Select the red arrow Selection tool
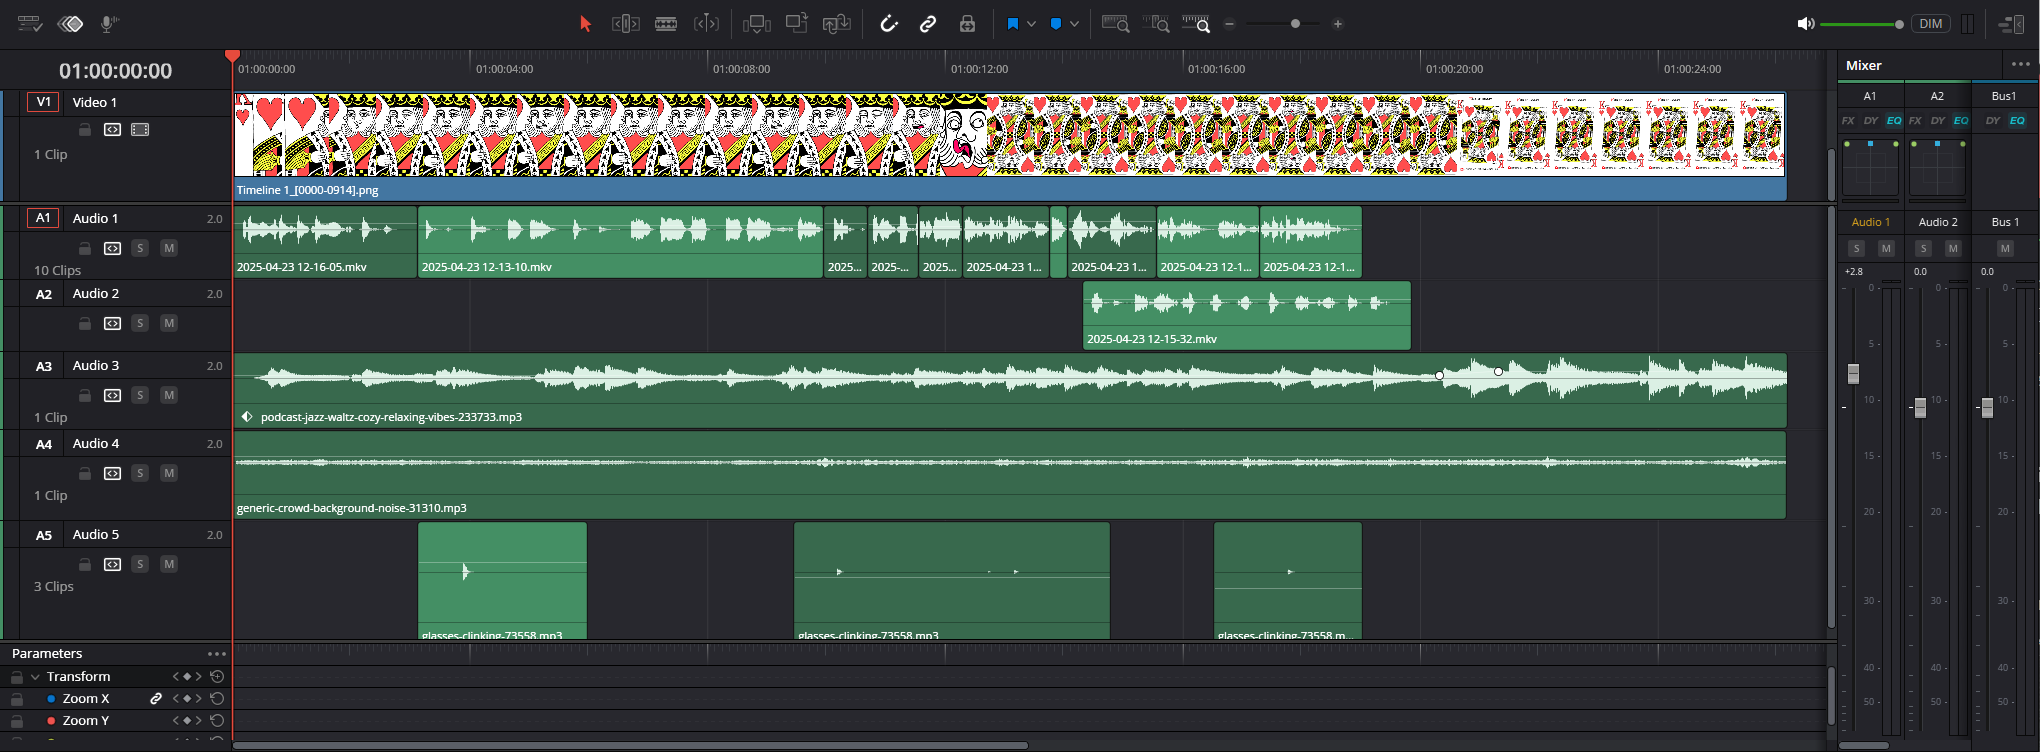Image resolution: width=2040 pixels, height=752 pixels. [585, 24]
